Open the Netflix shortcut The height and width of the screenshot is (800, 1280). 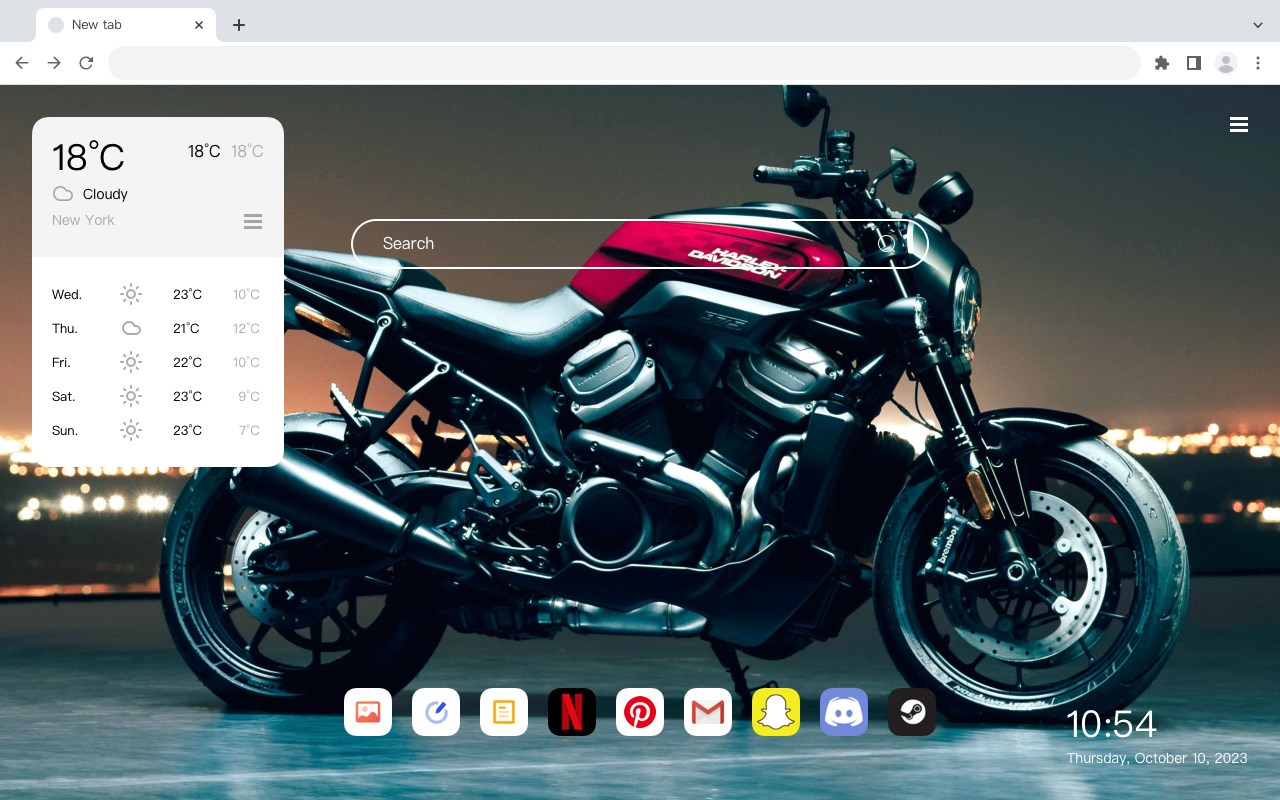pyautogui.click(x=572, y=712)
